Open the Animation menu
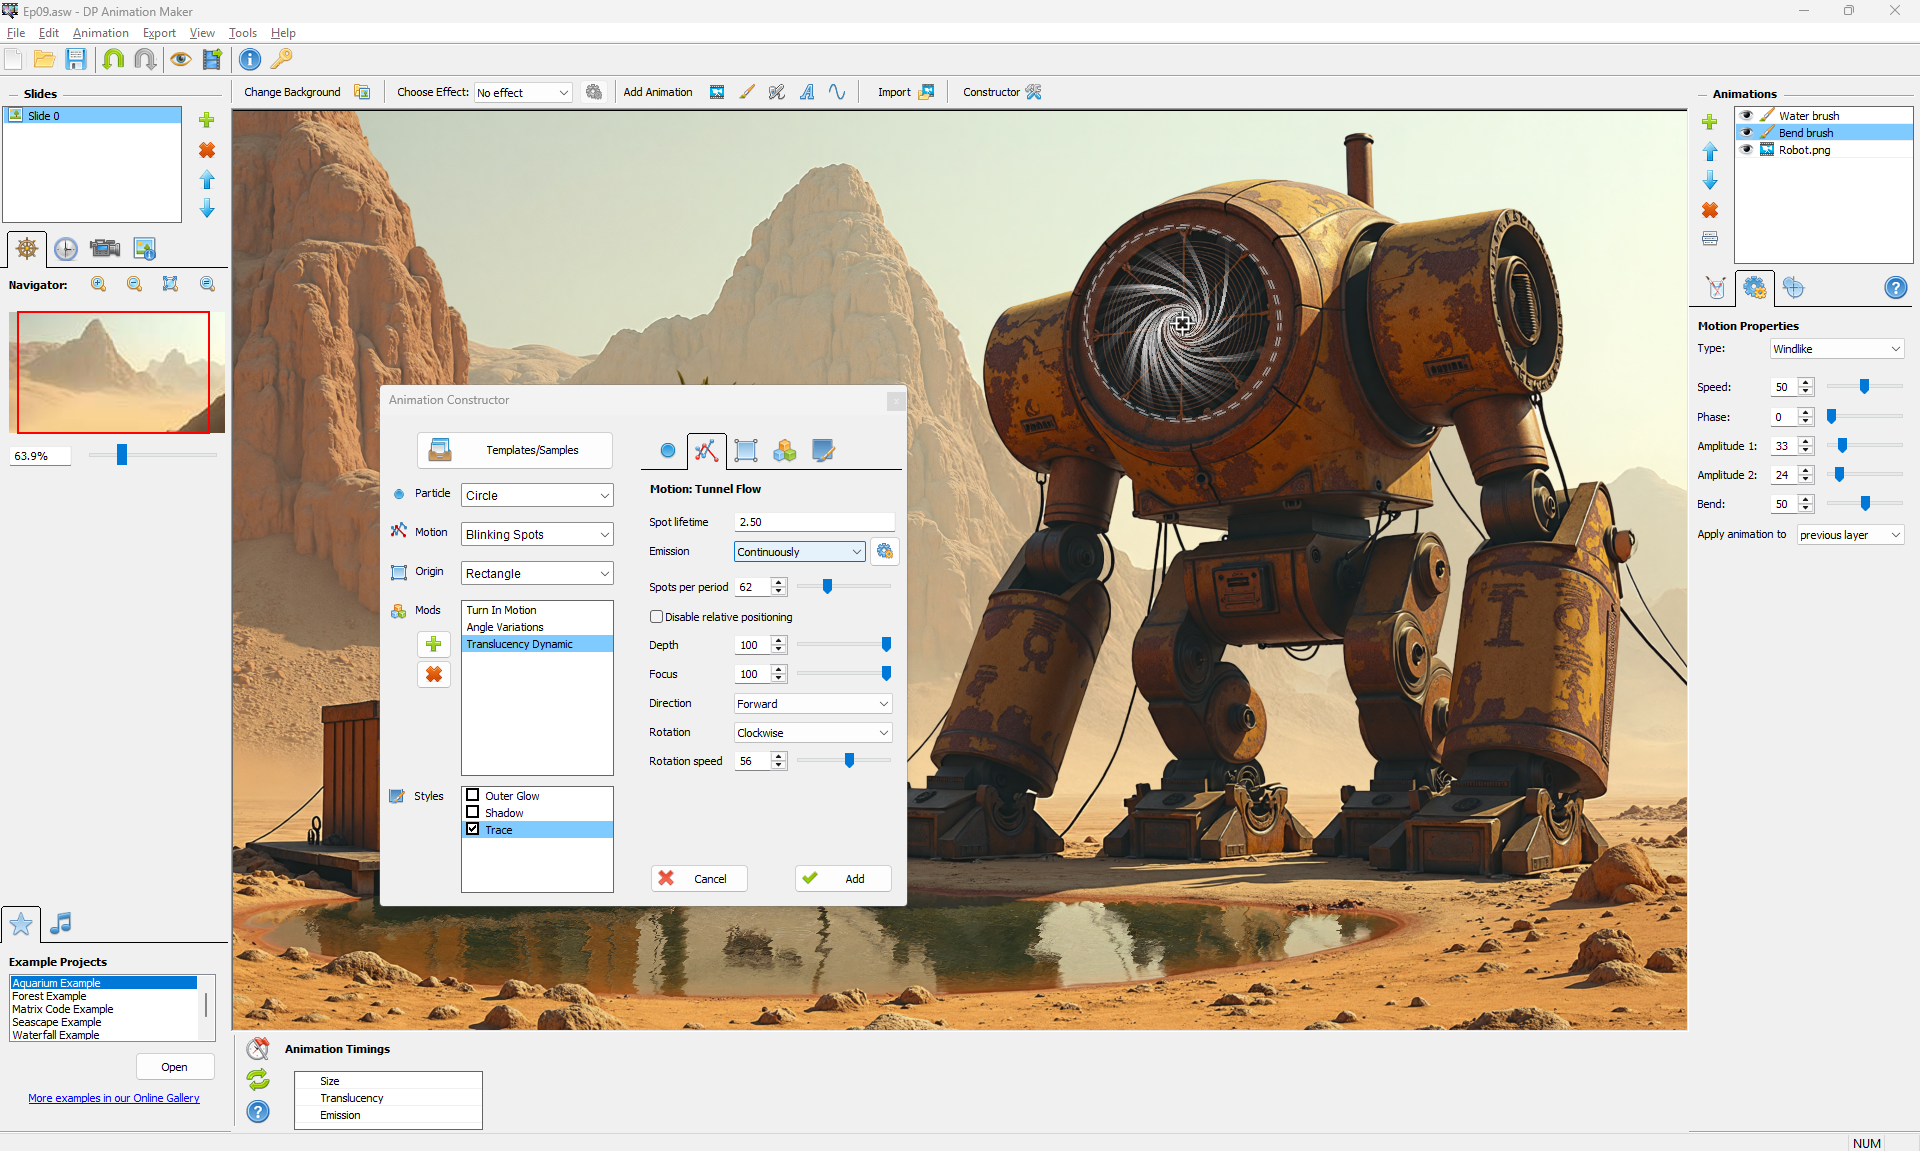This screenshot has width=1920, height=1151. click(100, 33)
